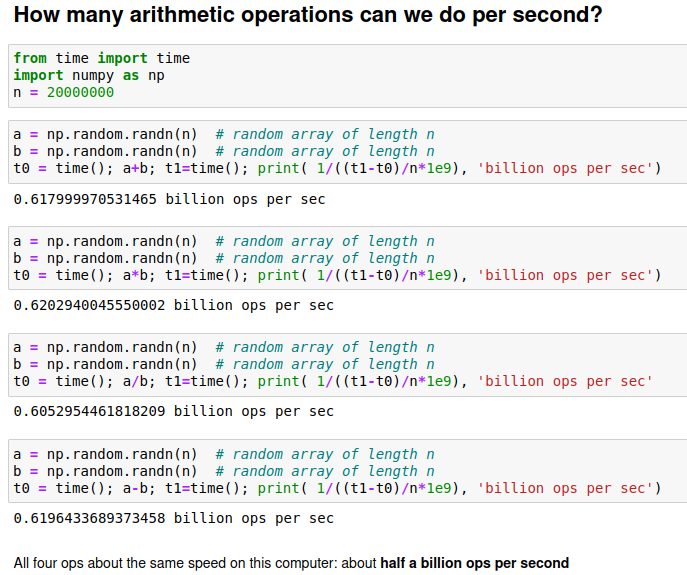The height and width of the screenshot is (575, 687).
Task: Click the heading about arithmetic operations per second
Action: pos(308,16)
